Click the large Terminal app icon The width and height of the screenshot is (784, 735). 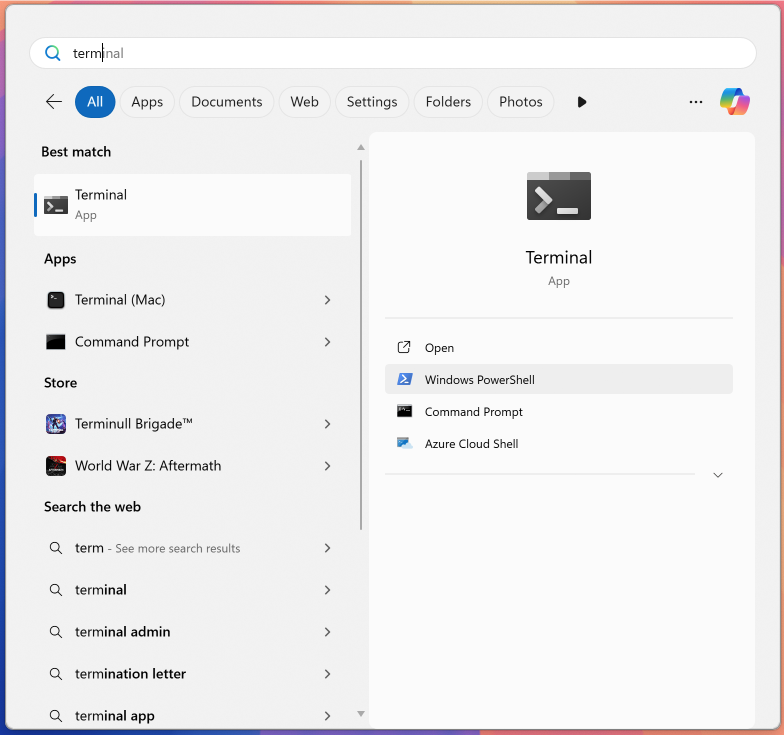coord(559,196)
